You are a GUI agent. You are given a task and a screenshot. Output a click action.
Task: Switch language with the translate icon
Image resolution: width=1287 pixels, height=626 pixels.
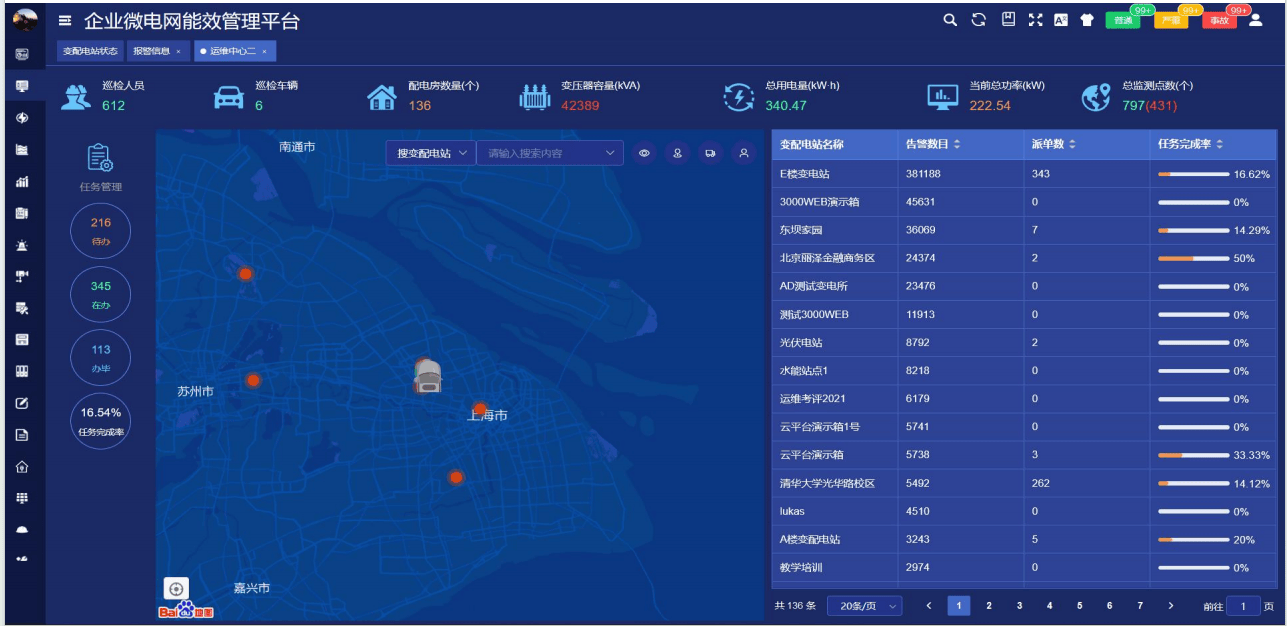(1061, 19)
